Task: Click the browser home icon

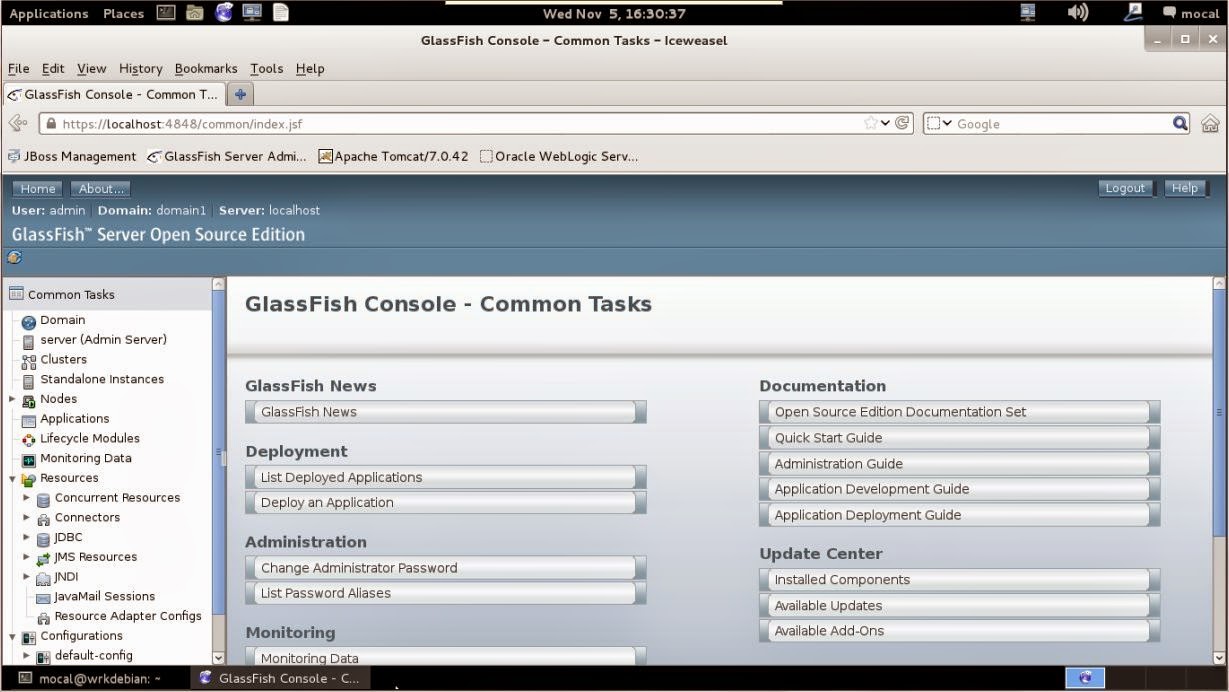Action: pos(1210,124)
